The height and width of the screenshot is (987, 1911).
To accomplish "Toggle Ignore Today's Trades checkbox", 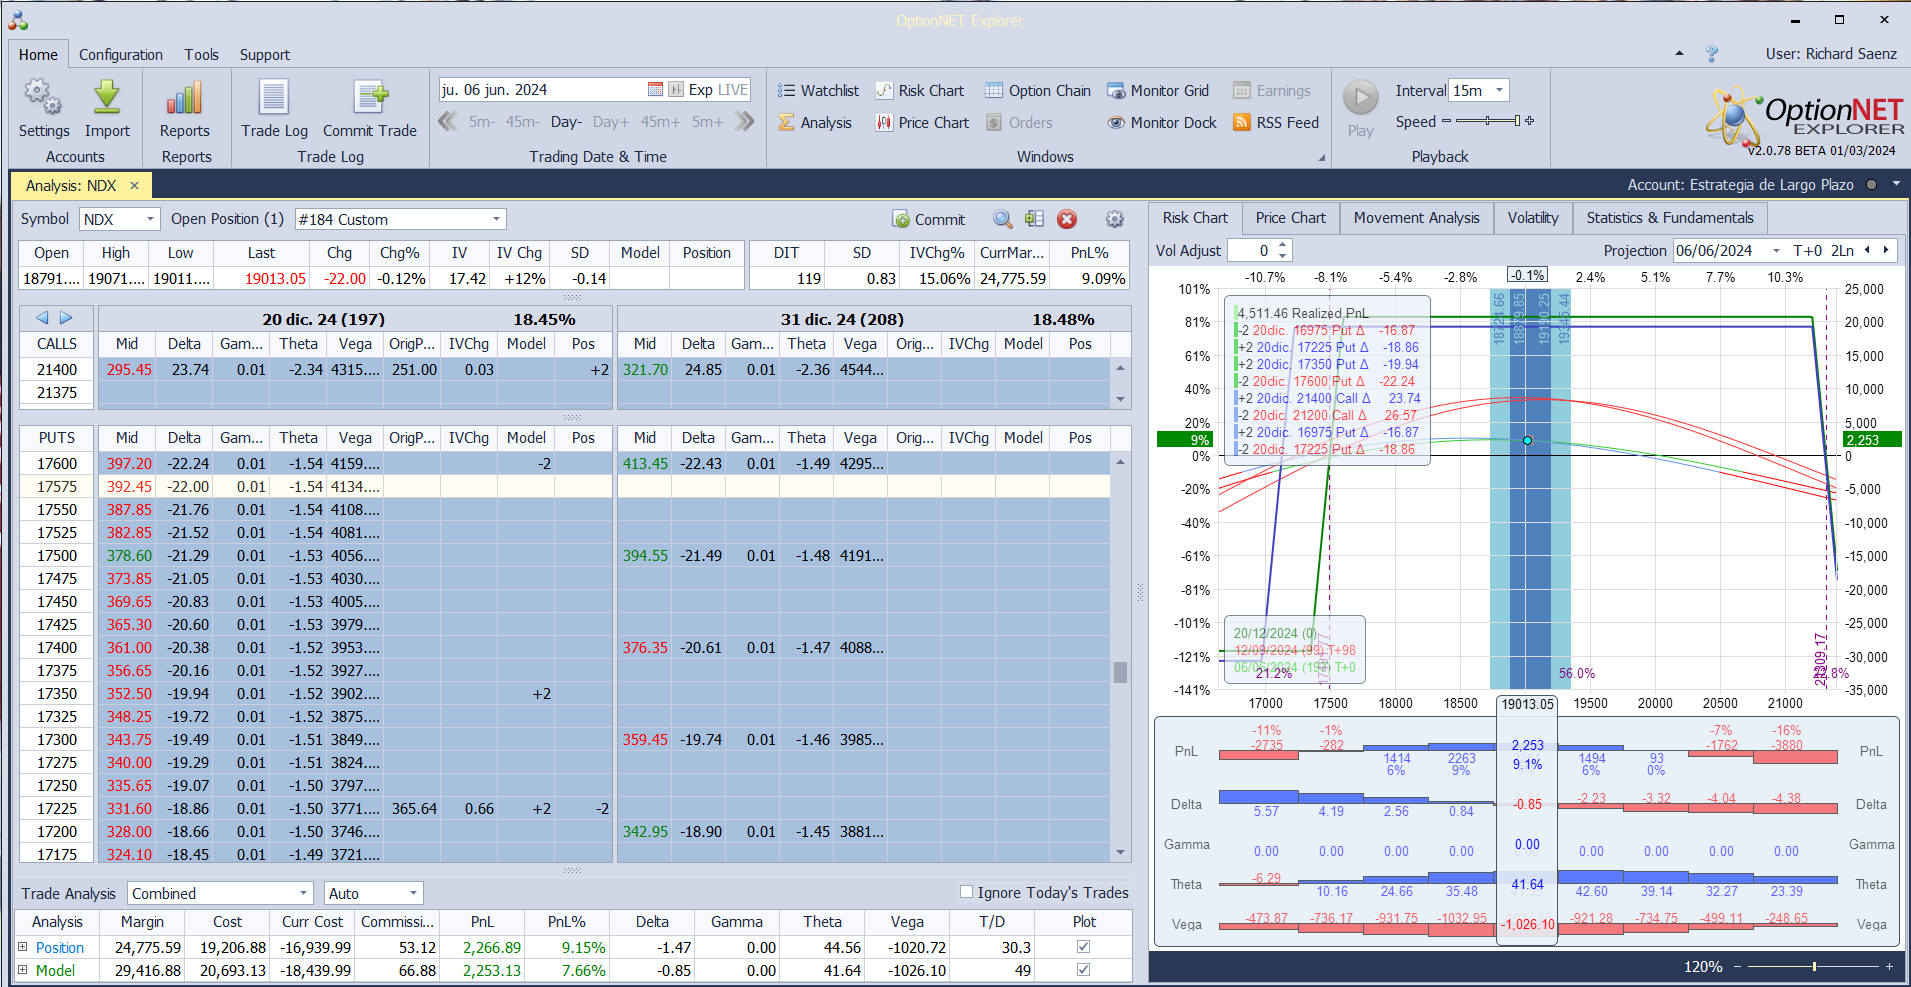I will pos(966,892).
